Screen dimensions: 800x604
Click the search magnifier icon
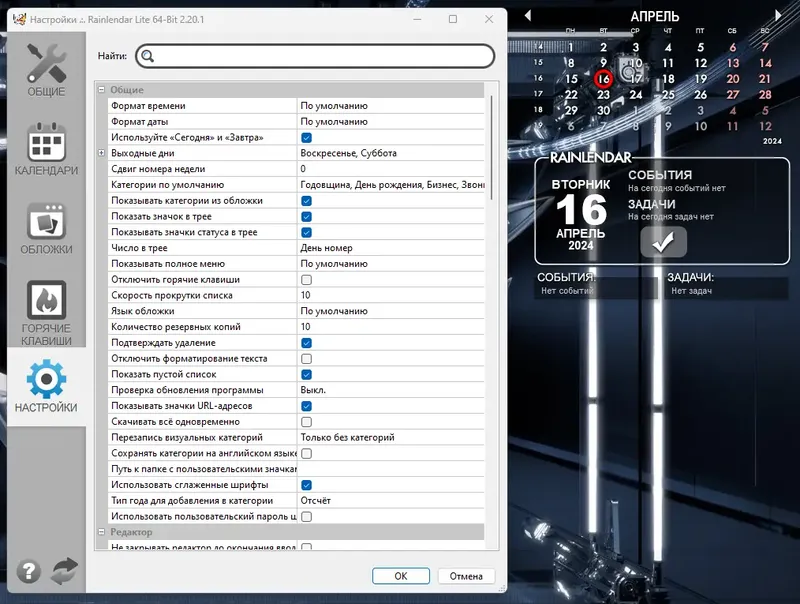147,56
